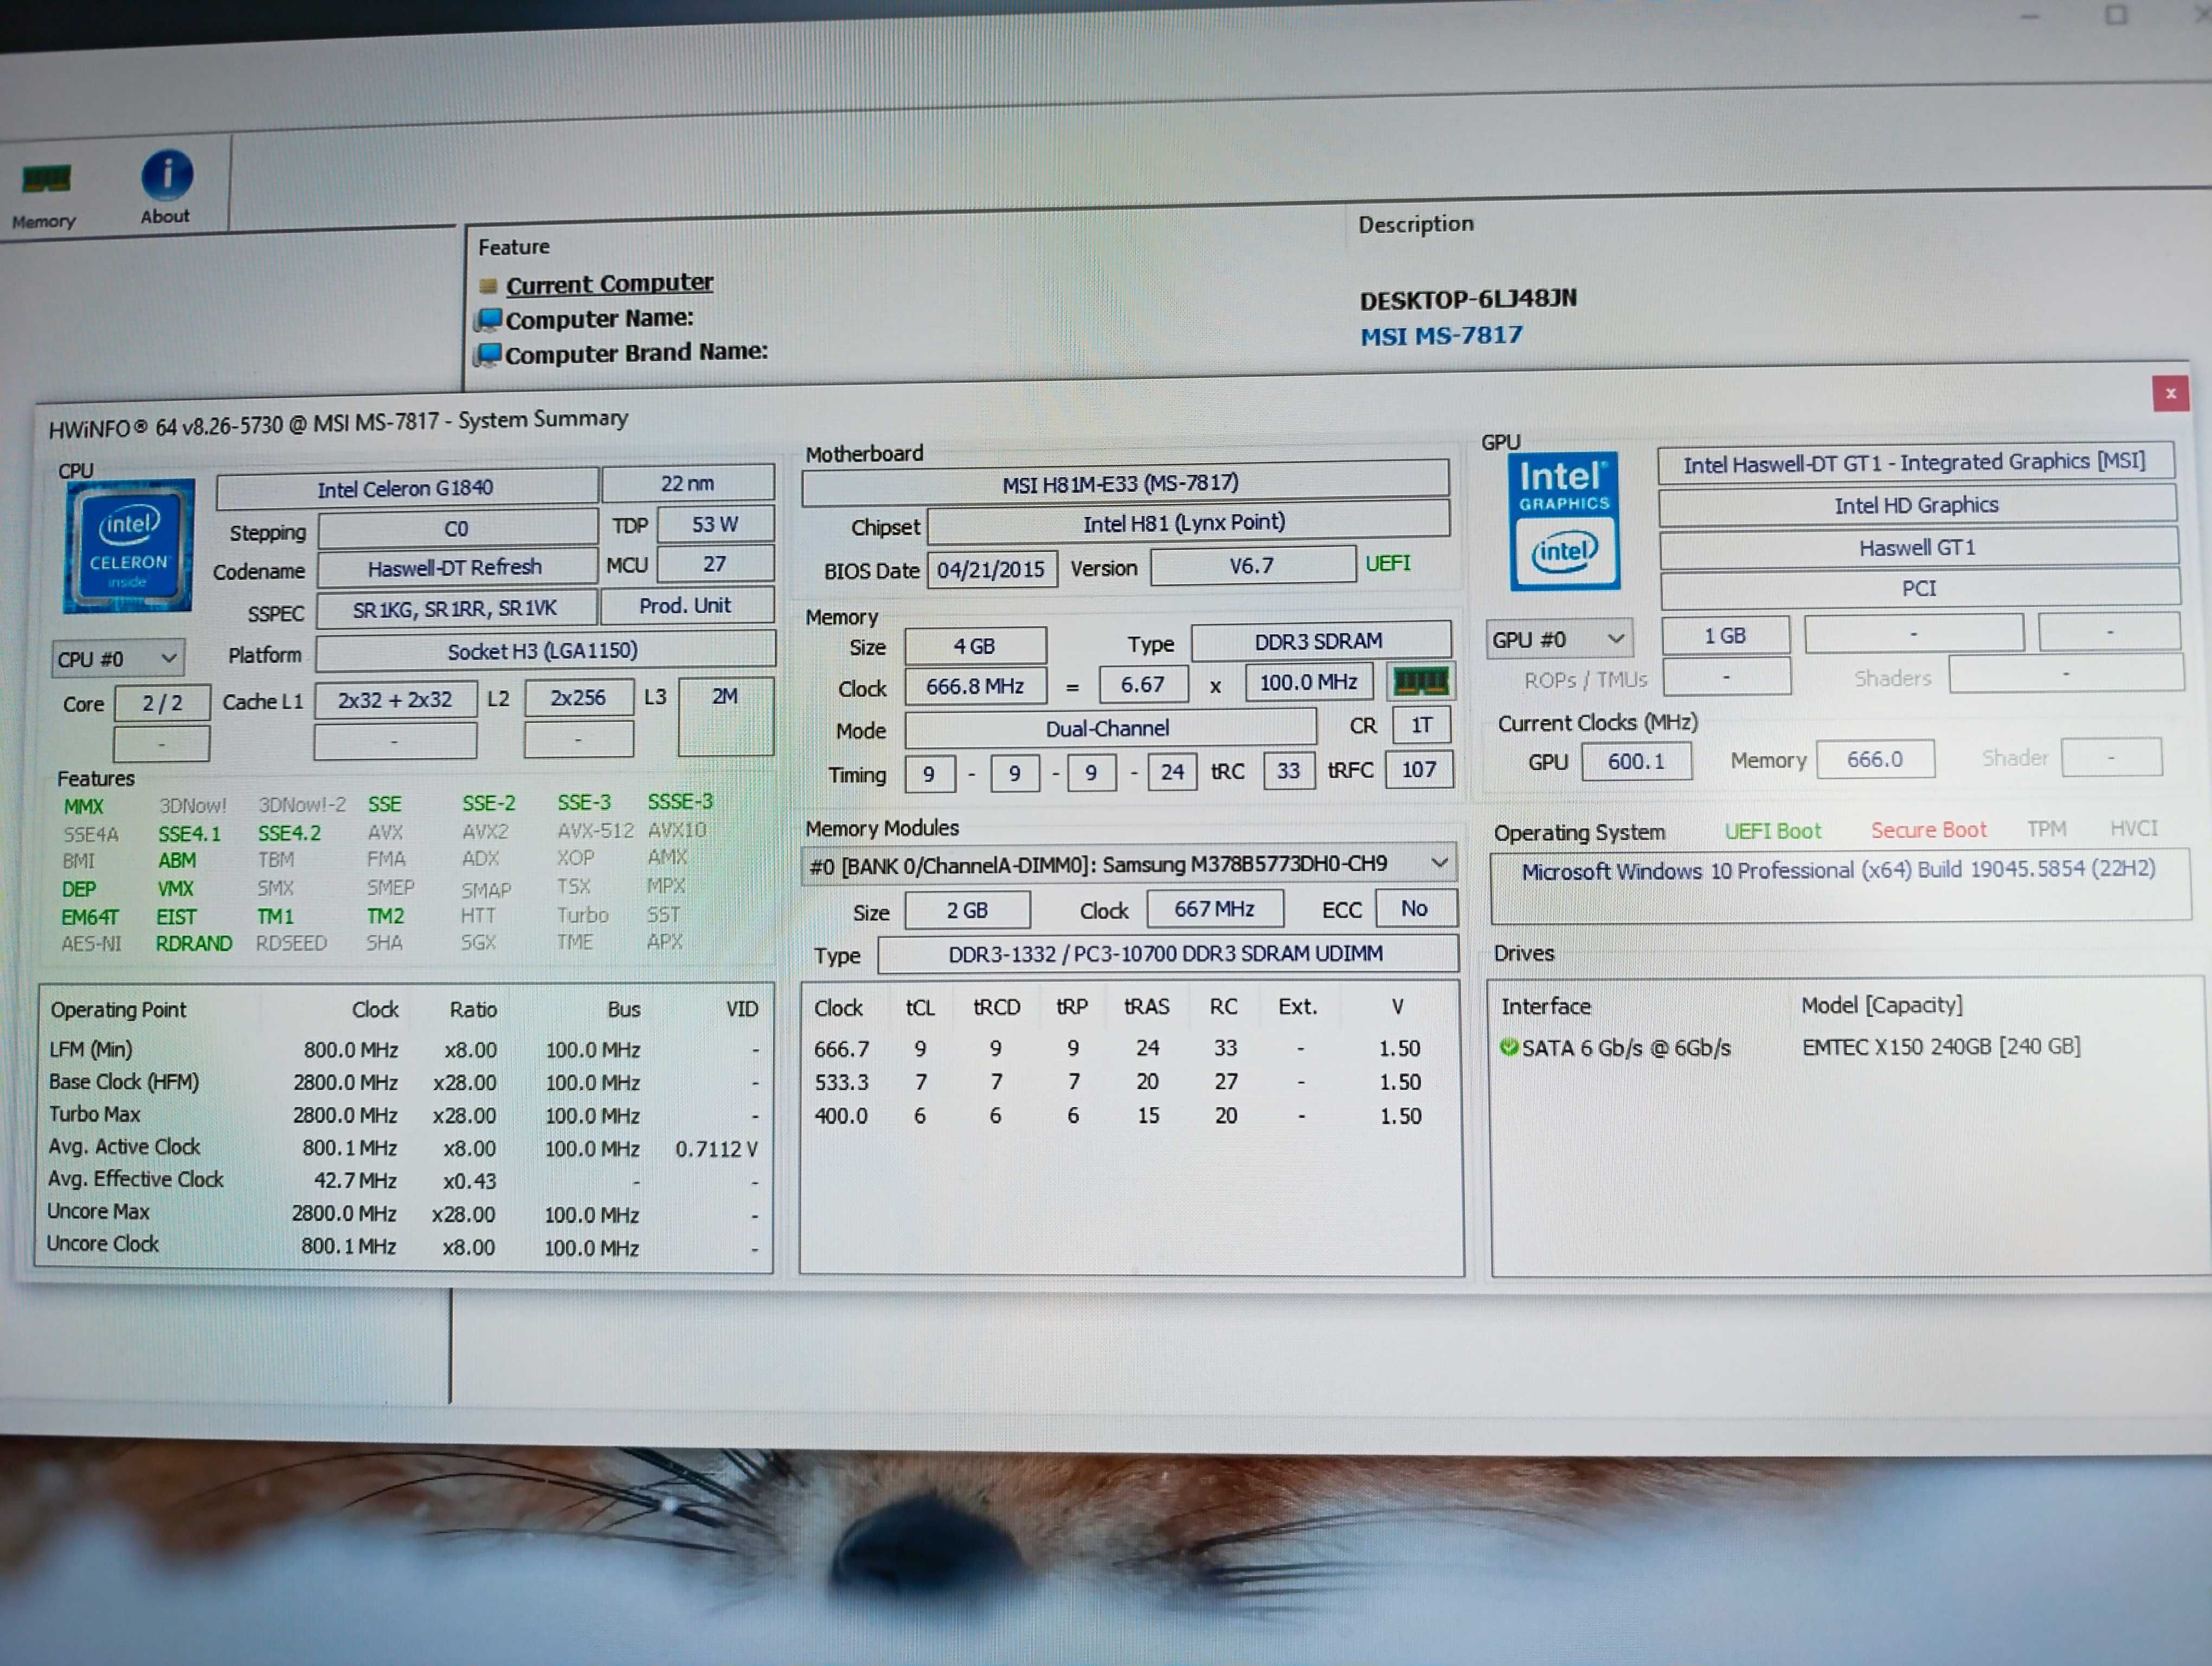Click the UEFI label next to BIOS version
This screenshot has height=1666, width=2212.
[1388, 564]
